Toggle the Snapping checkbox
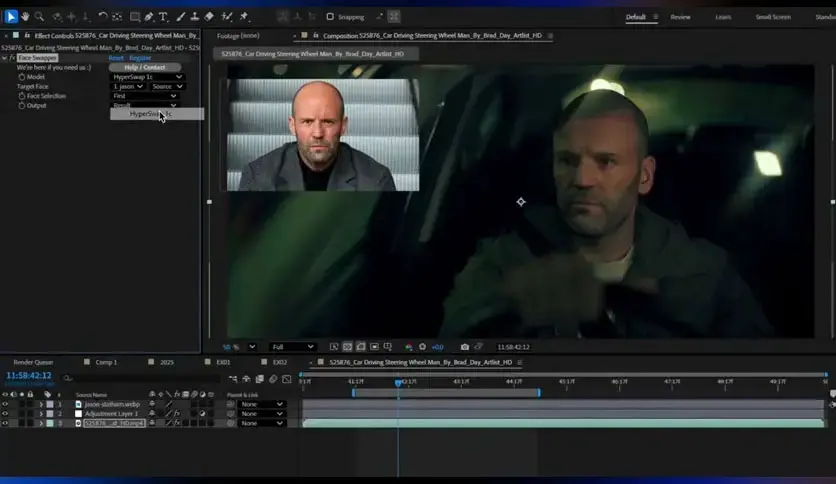Screen dimensions: 836x484 pos(330,17)
